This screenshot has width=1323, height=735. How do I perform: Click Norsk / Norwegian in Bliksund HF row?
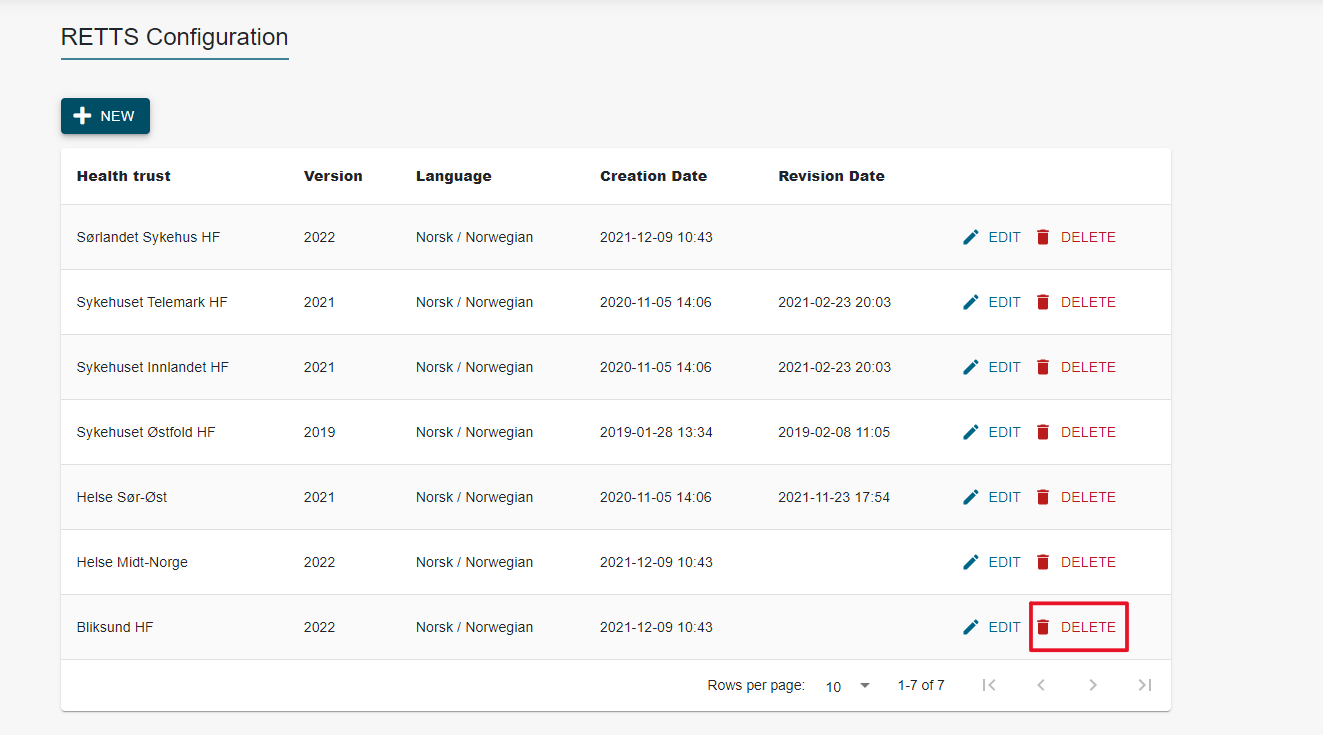pyautogui.click(x=474, y=627)
